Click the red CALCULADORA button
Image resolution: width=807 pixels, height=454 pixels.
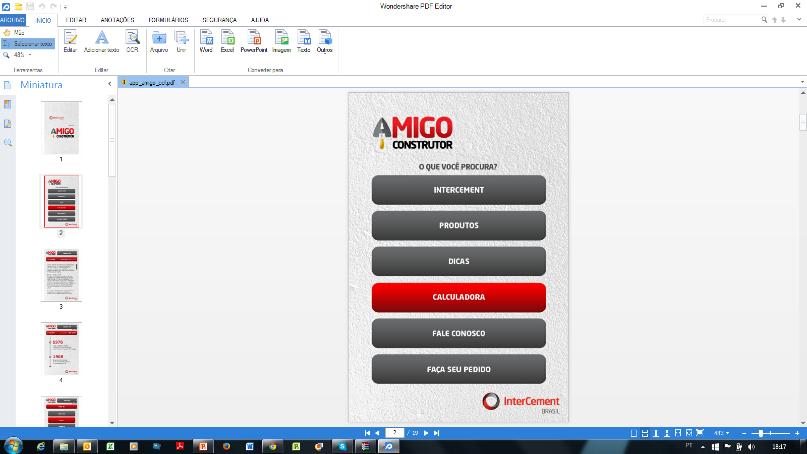[x=459, y=297]
